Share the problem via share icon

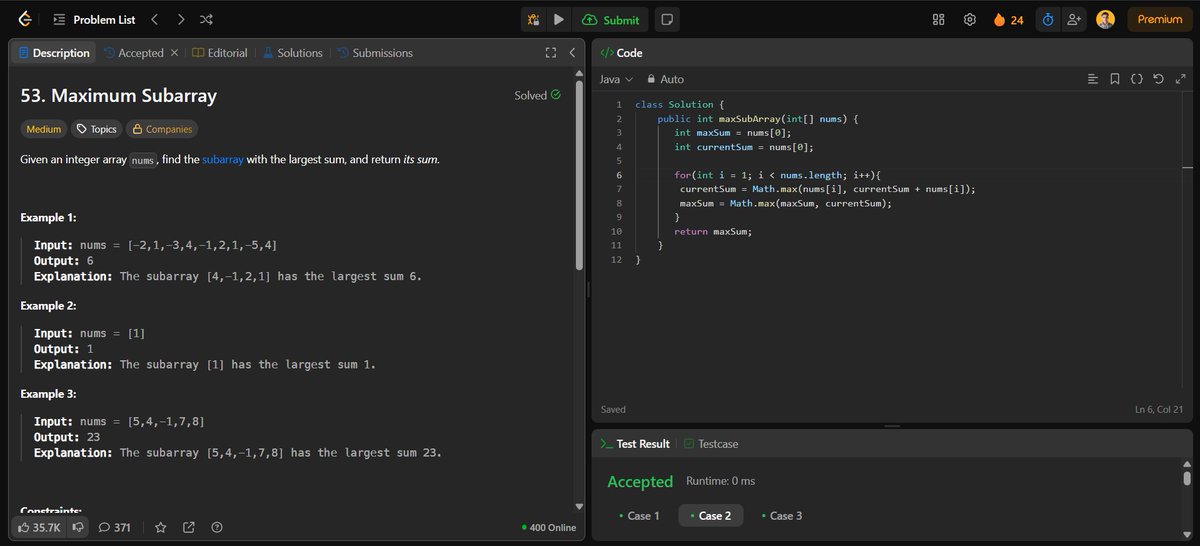(x=188, y=527)
